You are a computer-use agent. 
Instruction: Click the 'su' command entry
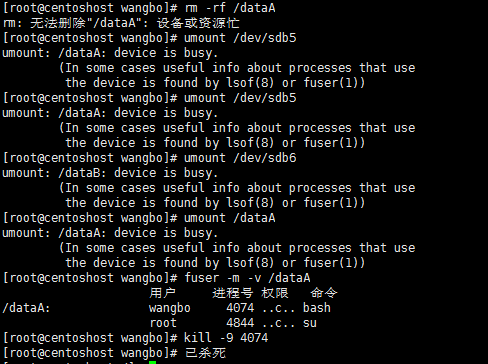(x=310, y=323)
